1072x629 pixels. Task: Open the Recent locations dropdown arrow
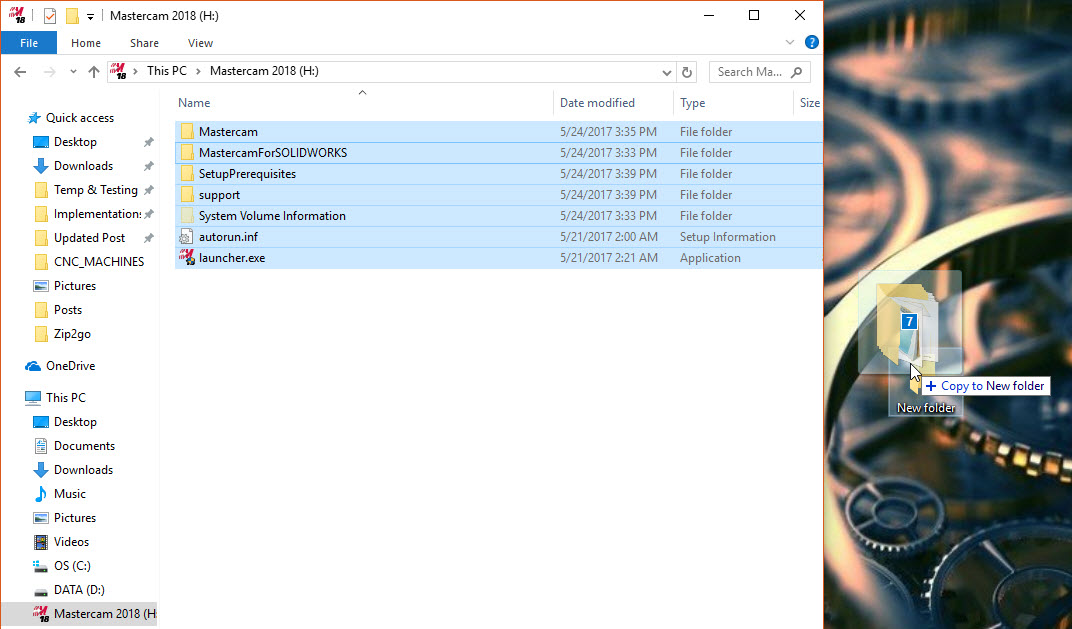[x=73, y=72]
